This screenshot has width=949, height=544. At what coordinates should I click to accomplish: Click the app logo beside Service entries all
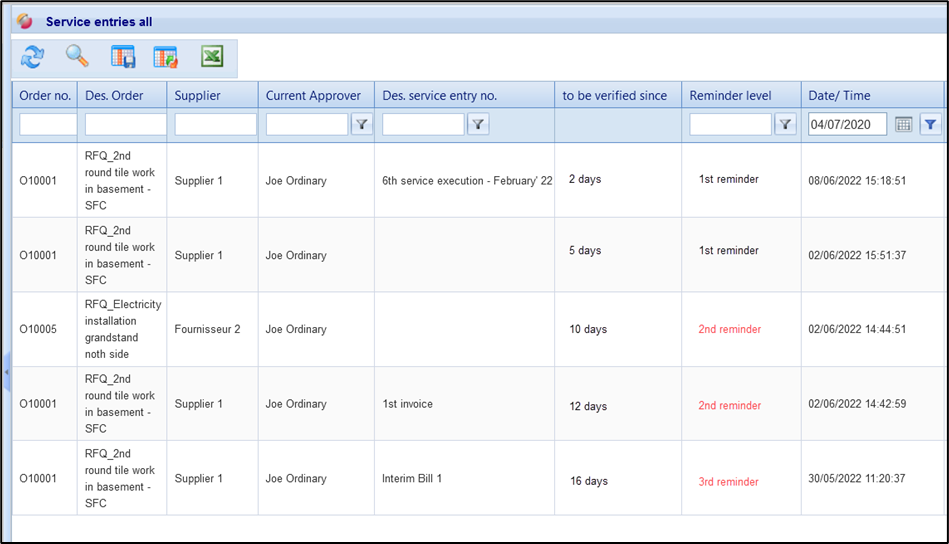tap(25, 21)
